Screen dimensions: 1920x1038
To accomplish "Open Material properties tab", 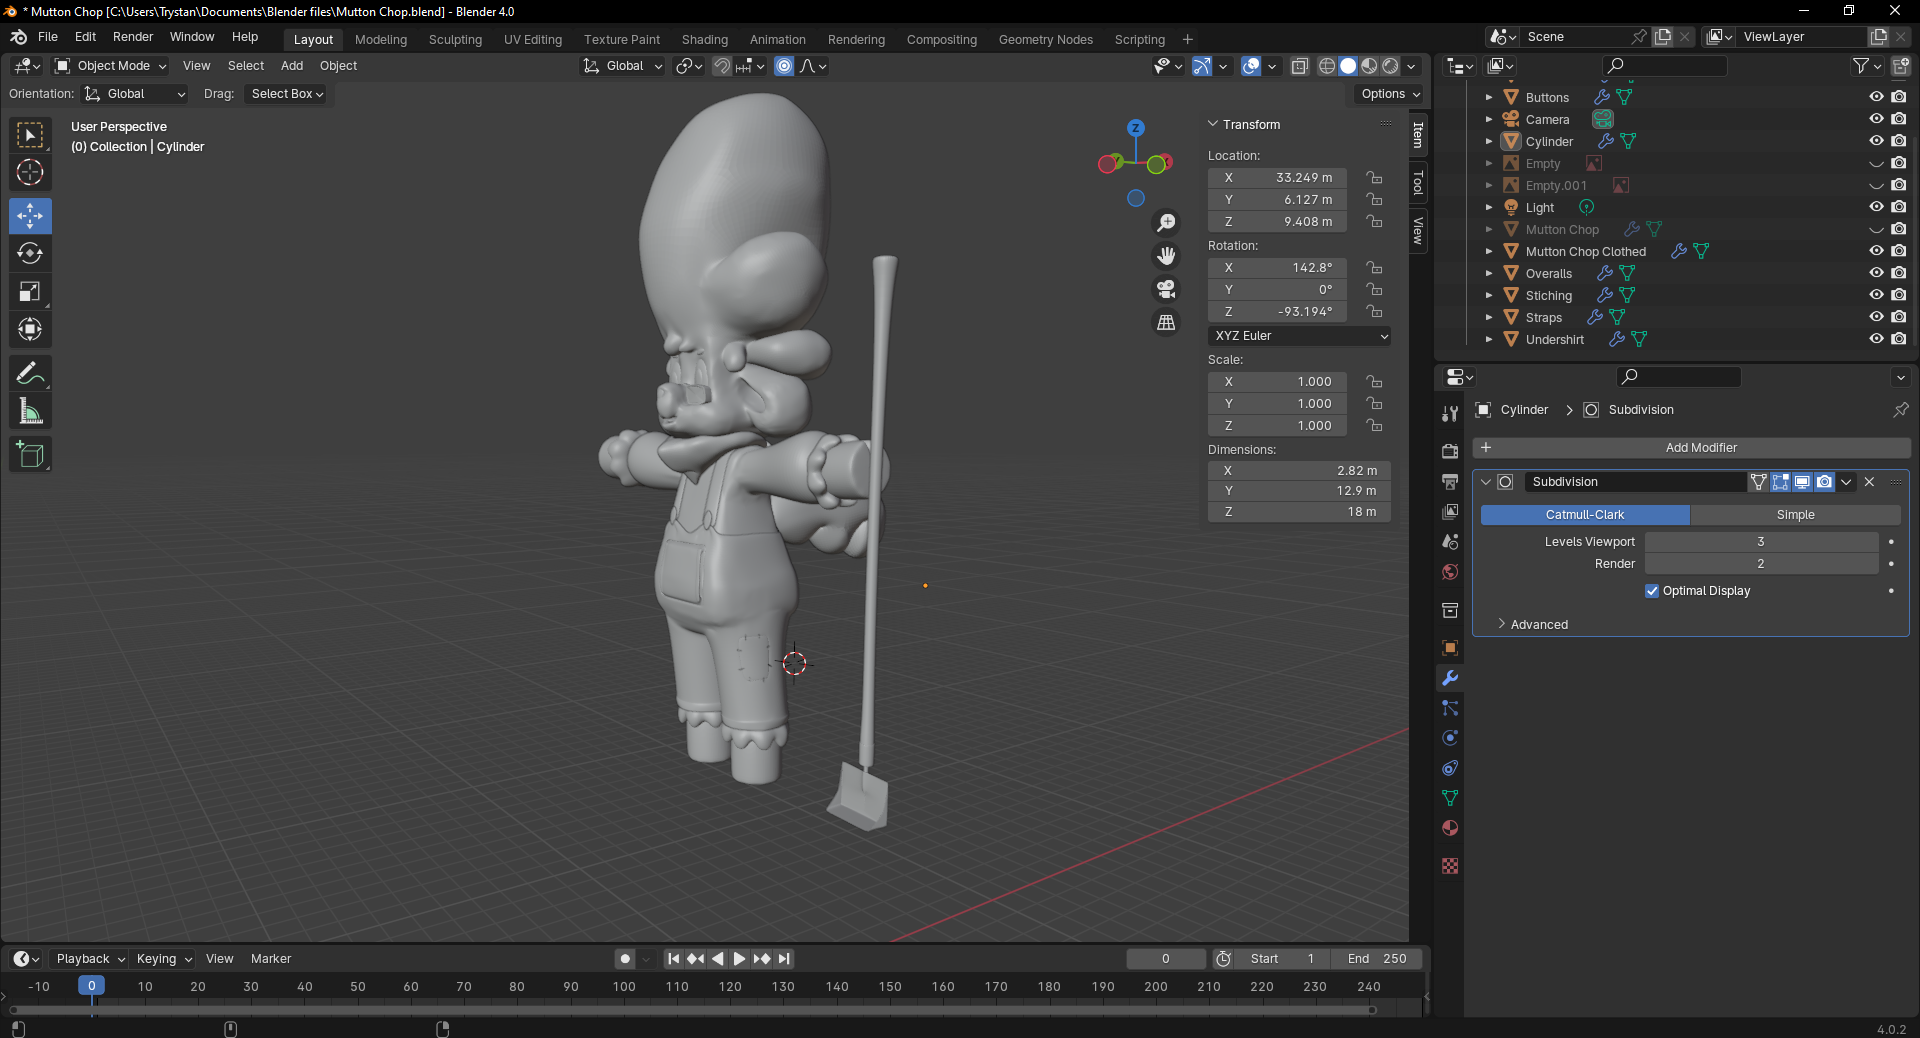I will (1450, 828).
